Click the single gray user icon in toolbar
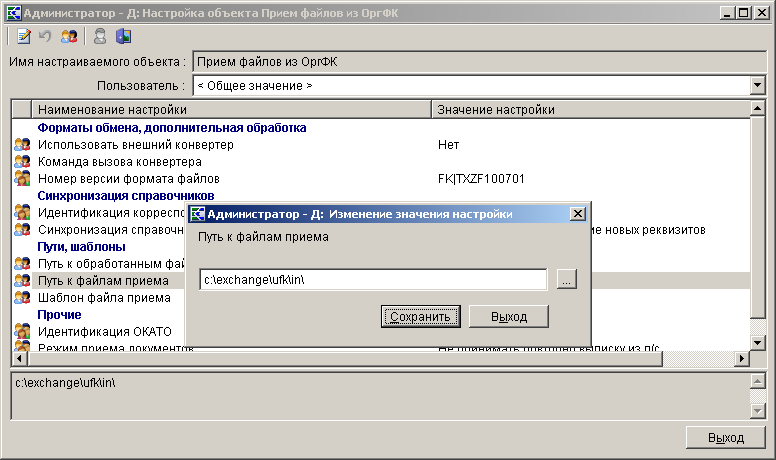The width and height of the screenshot is (776, 460). 100,37
